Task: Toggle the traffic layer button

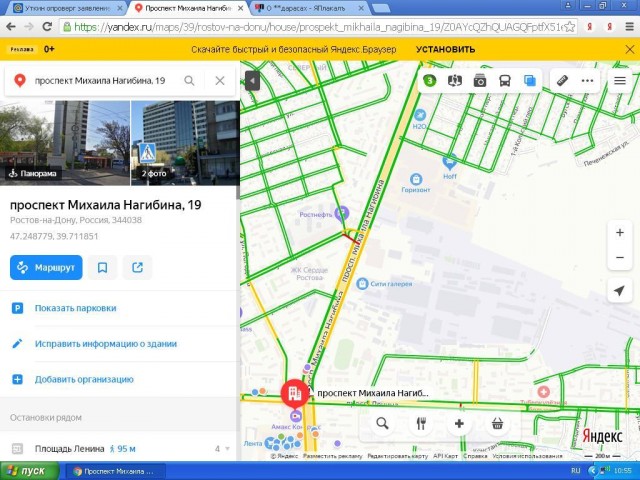Action: click(x=429, y=81)
